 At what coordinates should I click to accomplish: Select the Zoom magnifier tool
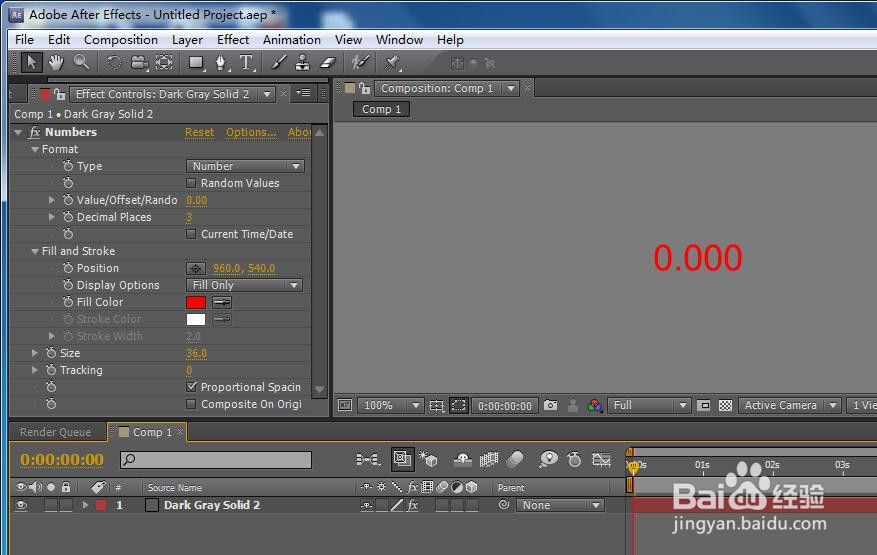[82, 62]
